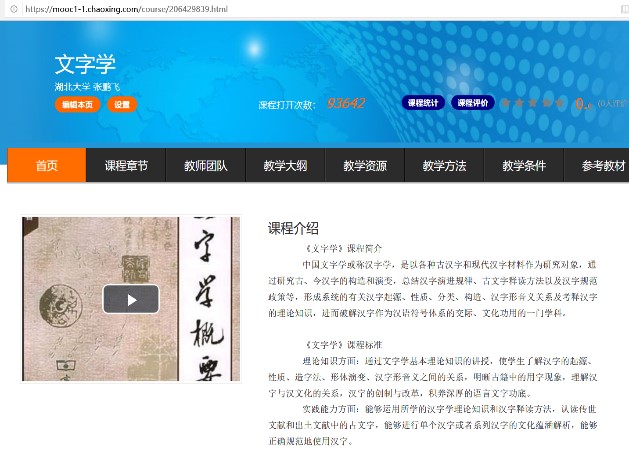Click the 文字学 course title

pyautogui.click(x=85, y=65)
